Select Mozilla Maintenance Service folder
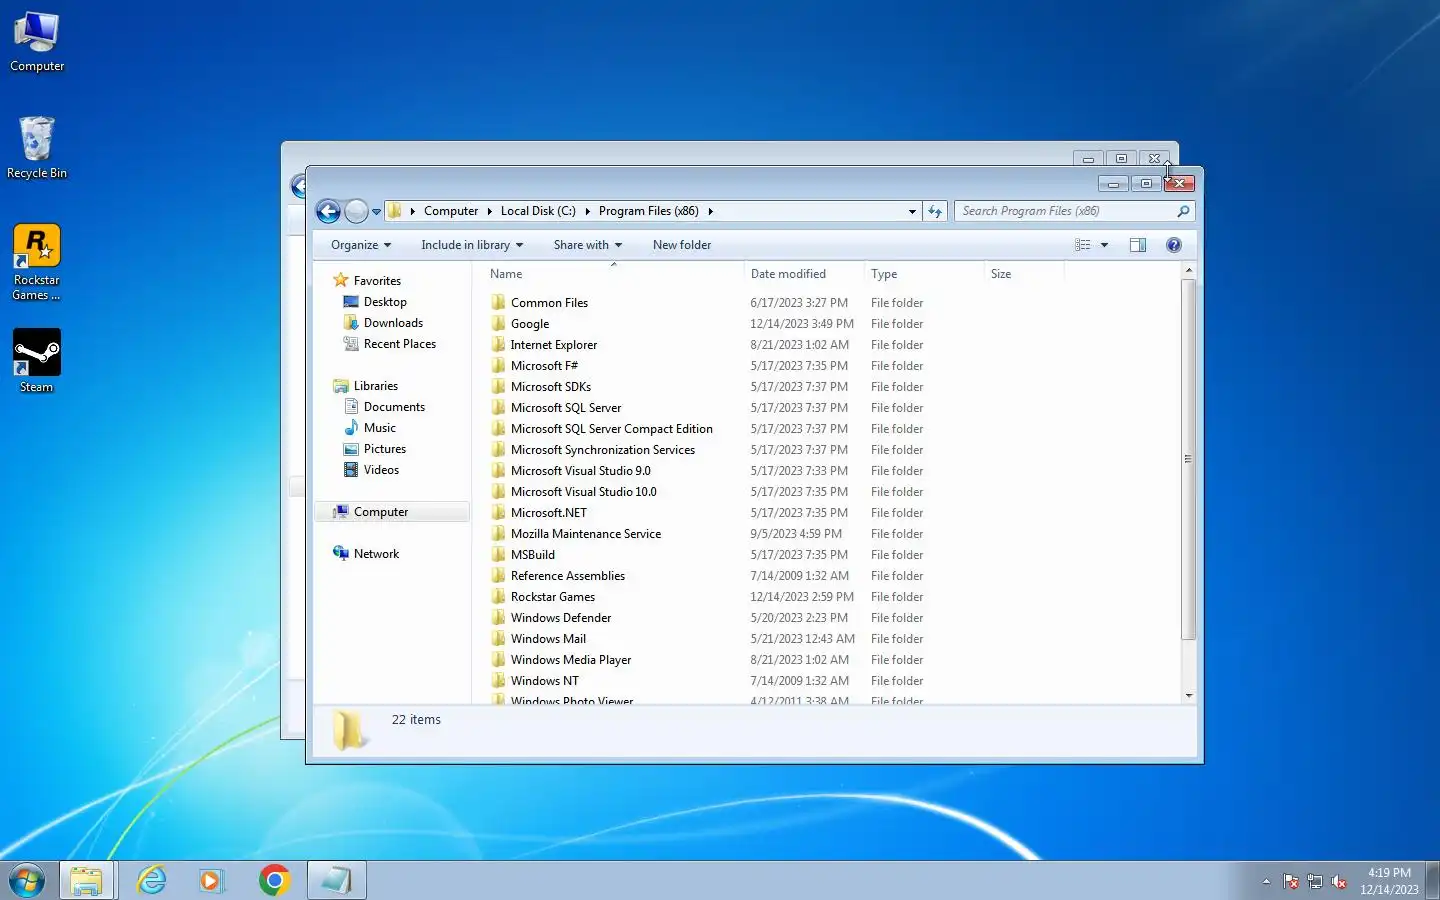The height and width of the screenshot is (900, 1440). [x=585, y=534]
